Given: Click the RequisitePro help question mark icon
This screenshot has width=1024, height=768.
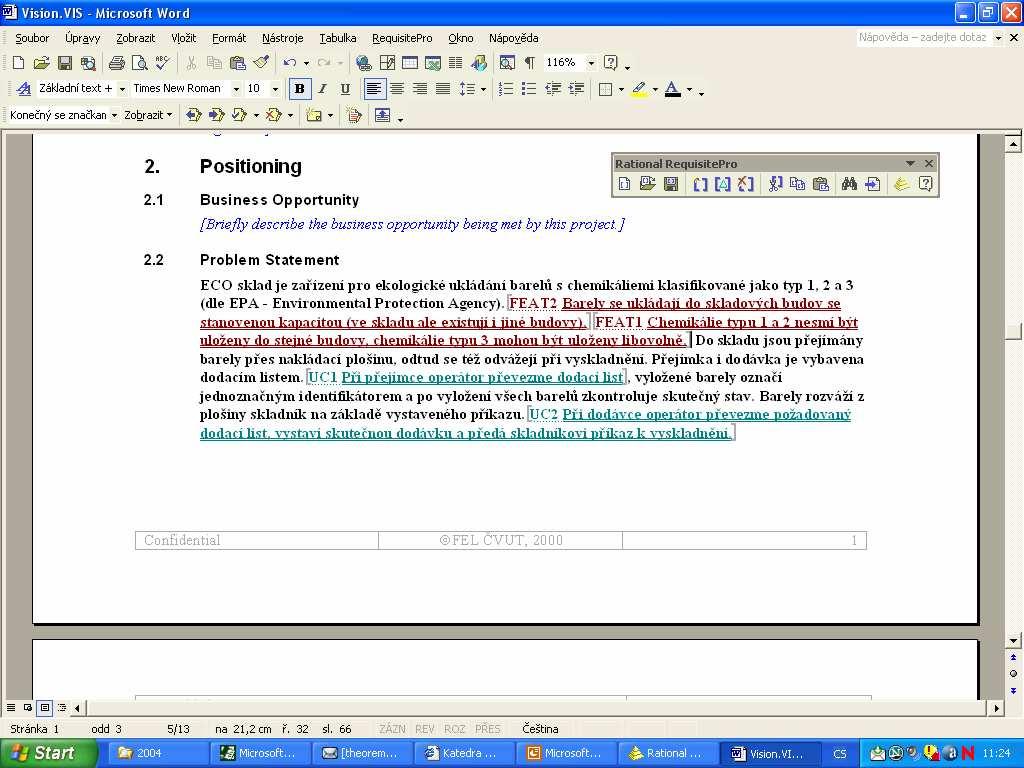Looking at the screenshot, I should (x=925, y=184).
